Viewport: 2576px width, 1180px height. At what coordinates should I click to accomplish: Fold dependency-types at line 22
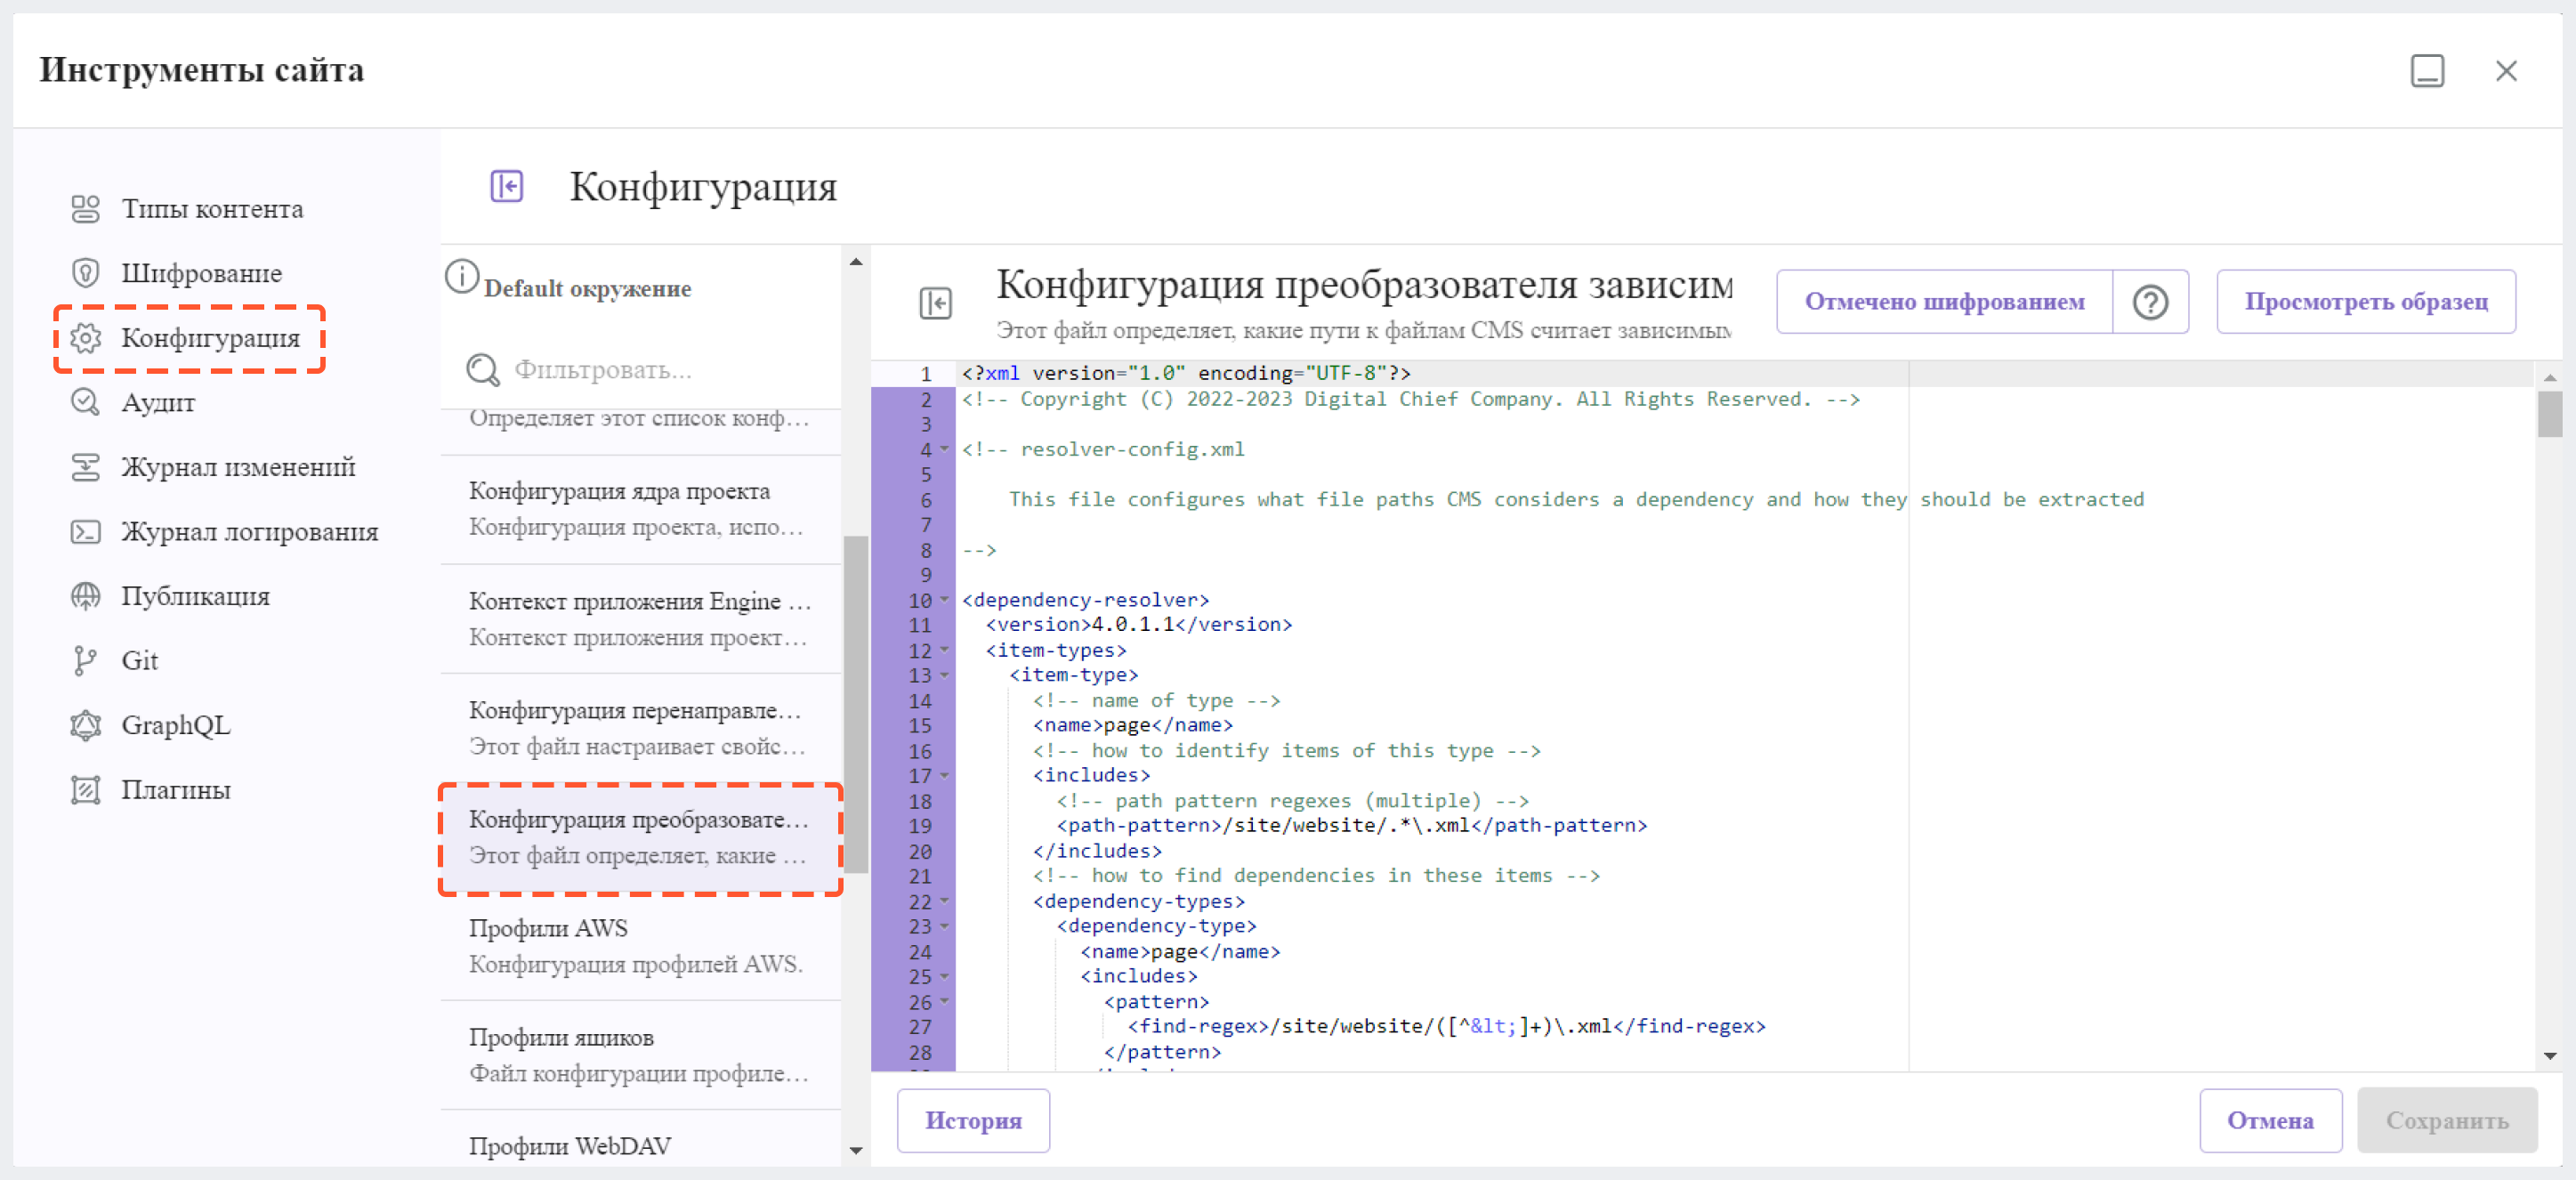pos(943,901)
